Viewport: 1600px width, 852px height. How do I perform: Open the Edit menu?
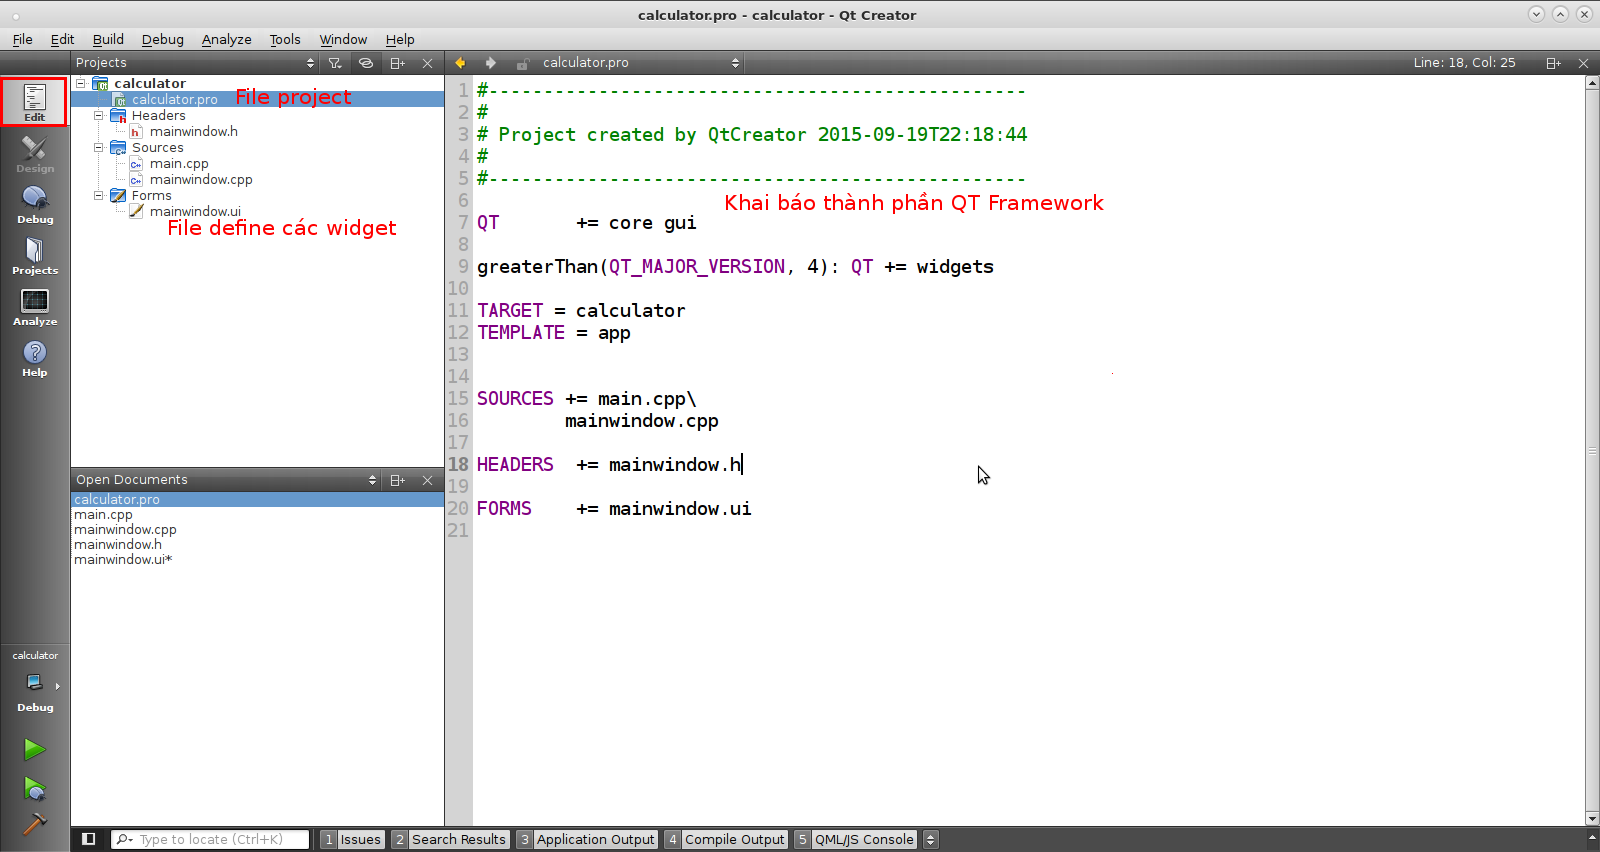[x=62, y=39]
